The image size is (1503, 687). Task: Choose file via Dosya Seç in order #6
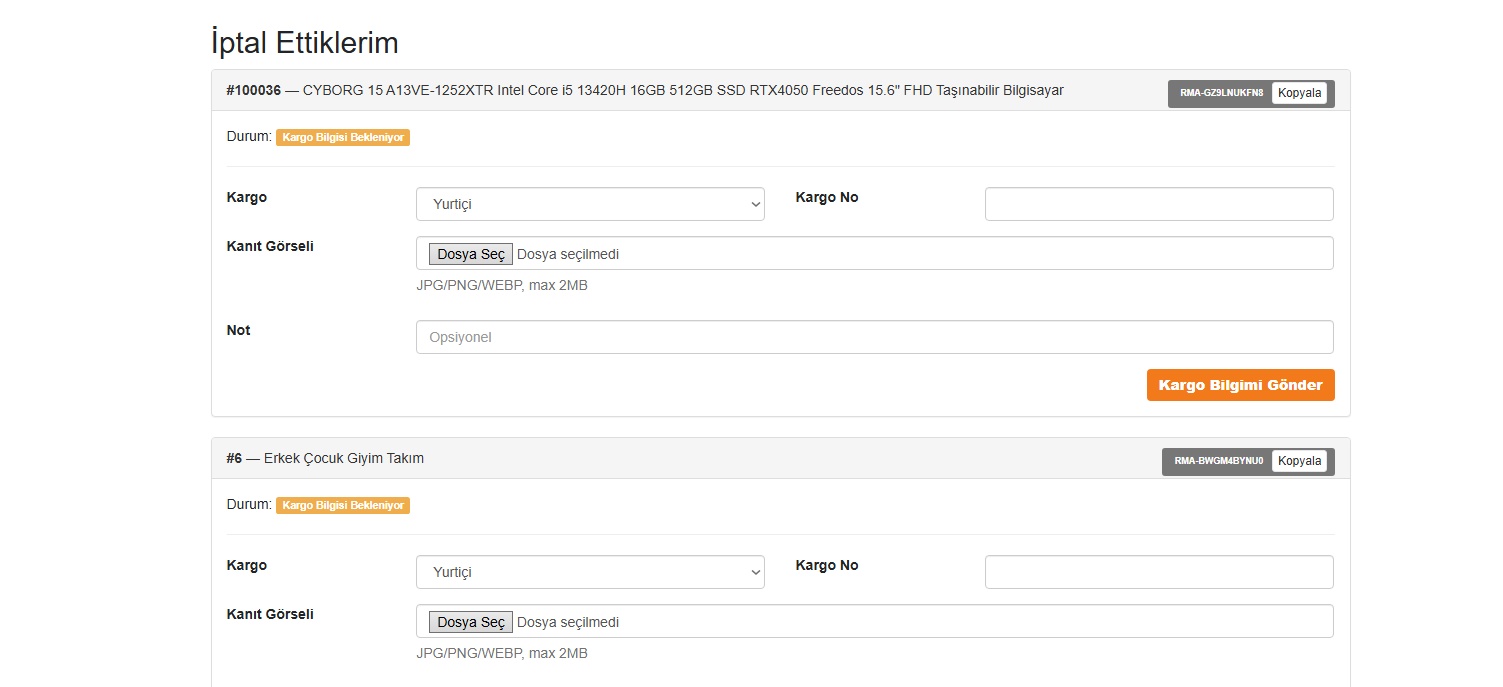coord(471,622)
